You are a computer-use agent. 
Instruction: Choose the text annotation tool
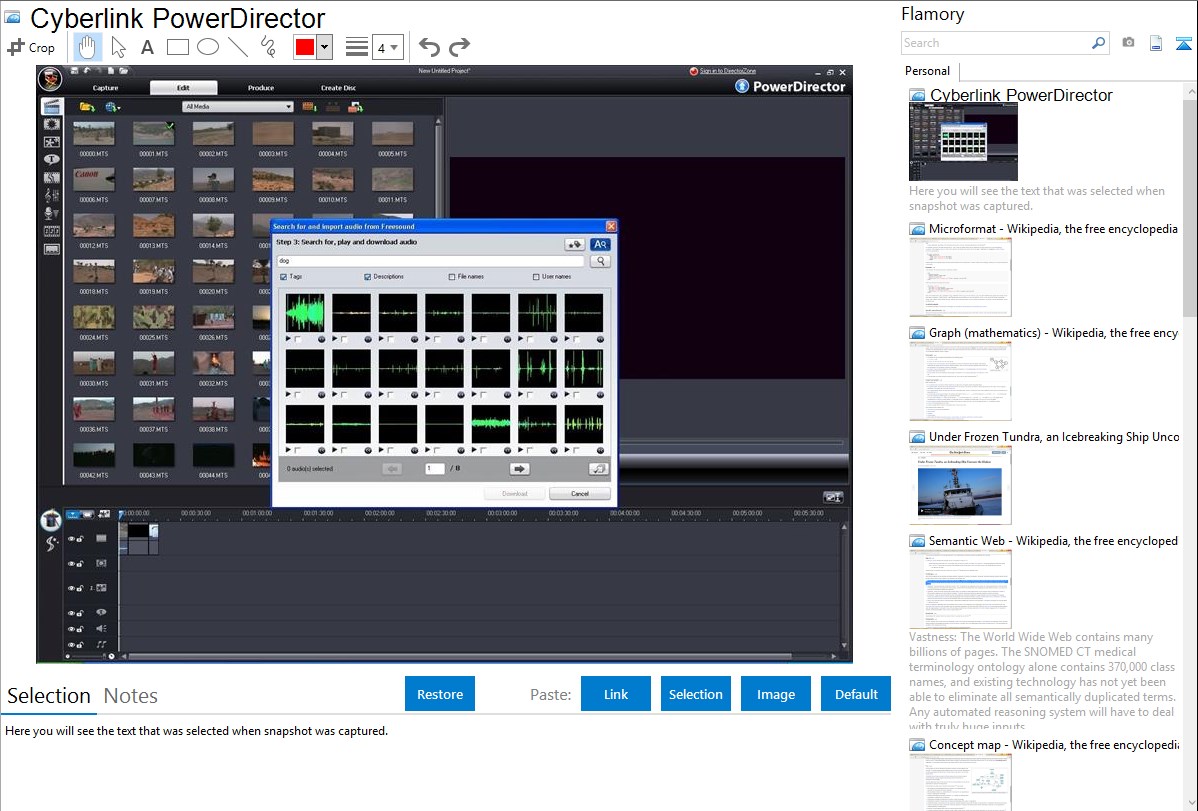[147, 47]
